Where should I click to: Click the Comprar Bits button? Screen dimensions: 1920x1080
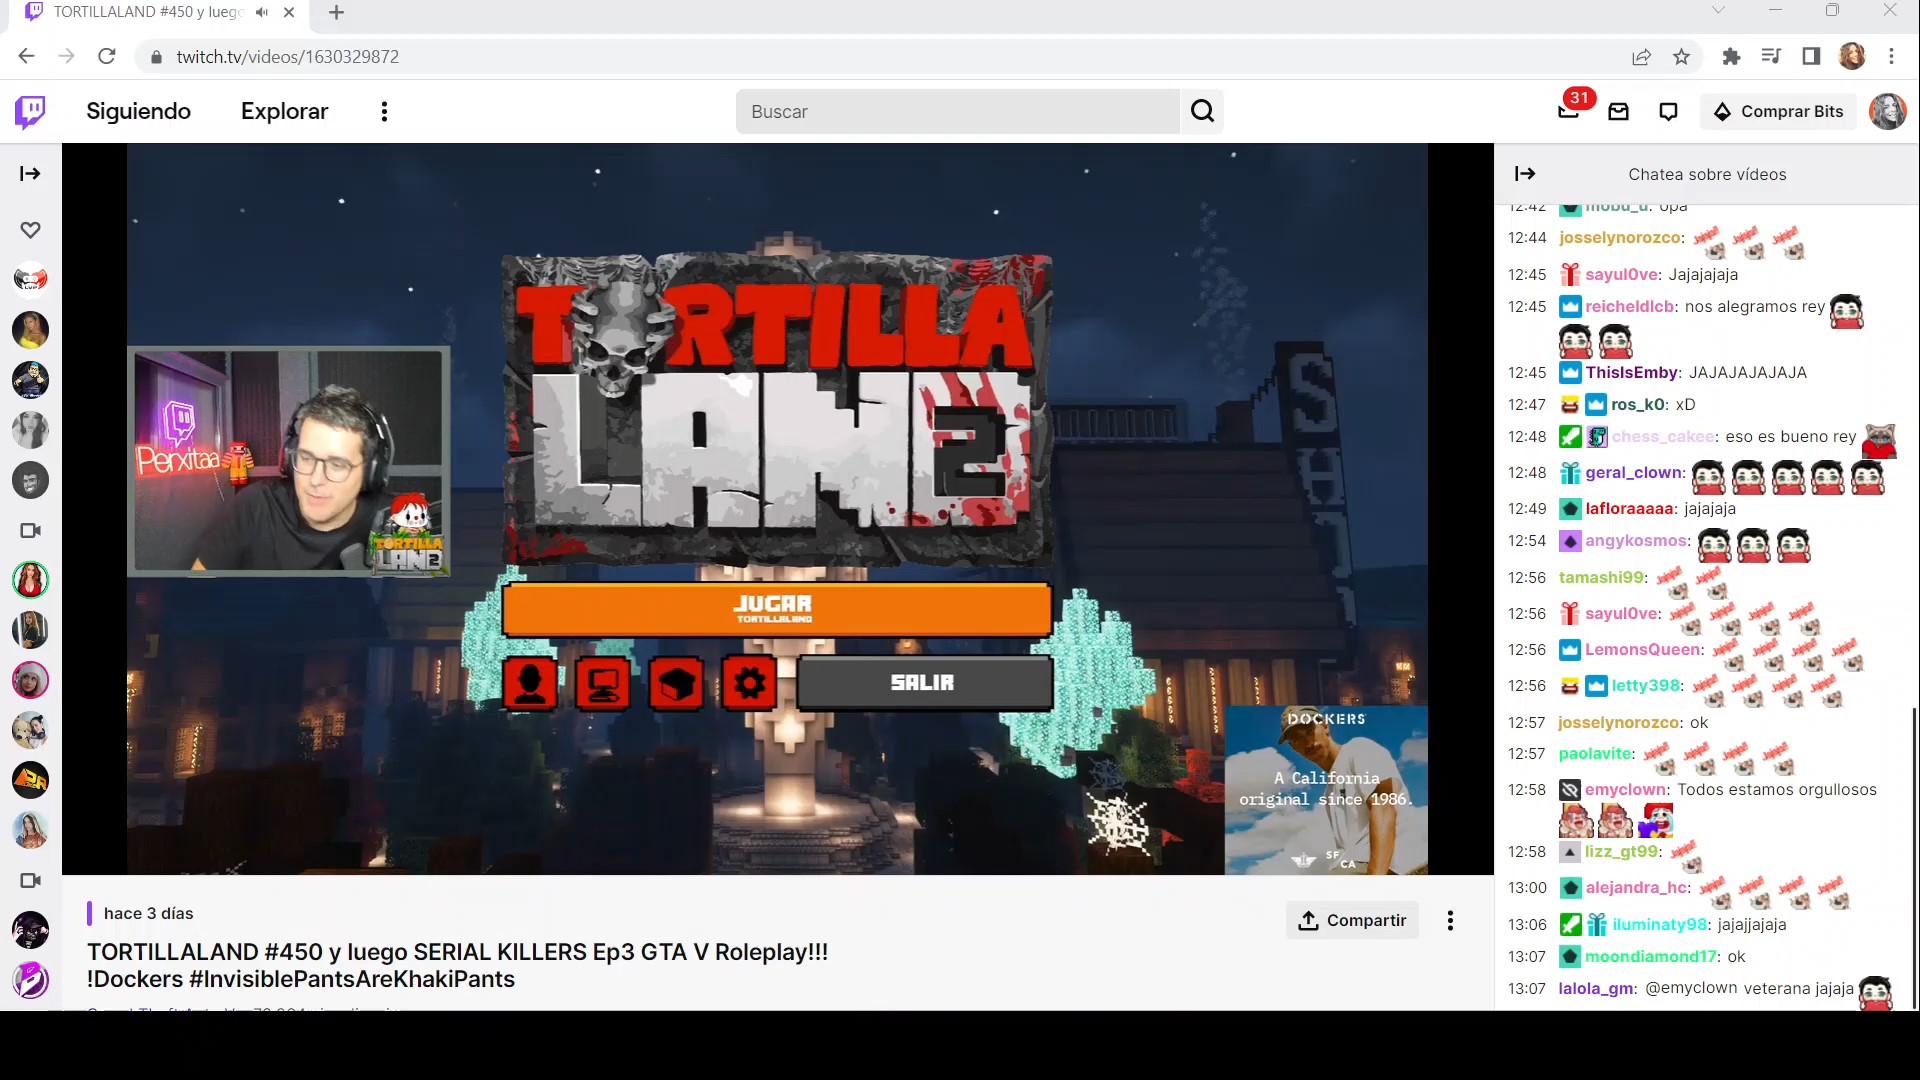[x=1778, y=111]
